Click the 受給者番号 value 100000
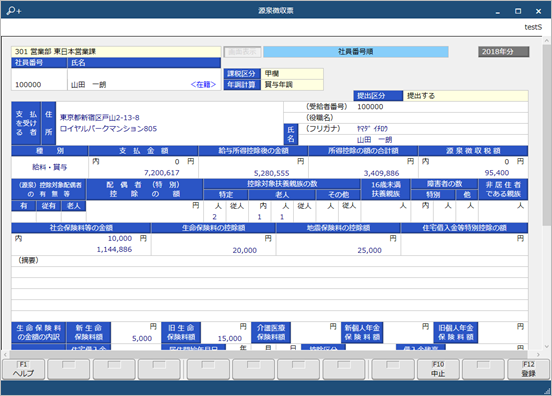 tap(370, 107)
